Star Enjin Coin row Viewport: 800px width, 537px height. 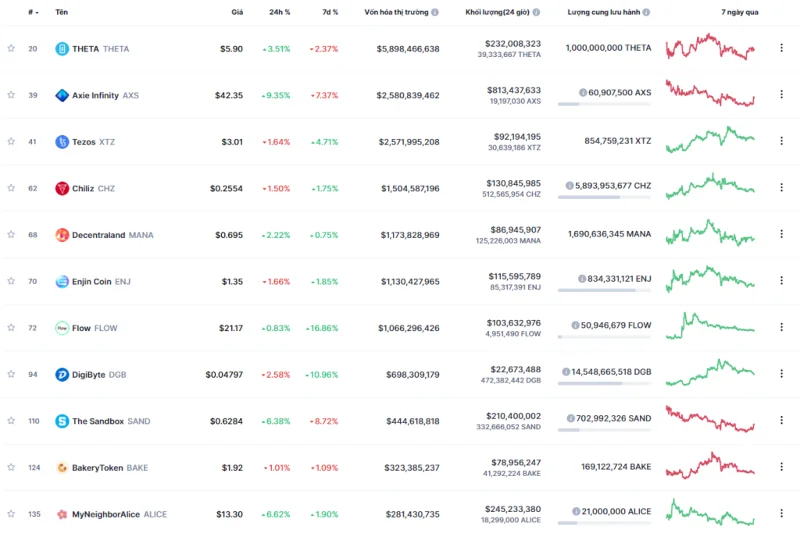click(11, 280)
